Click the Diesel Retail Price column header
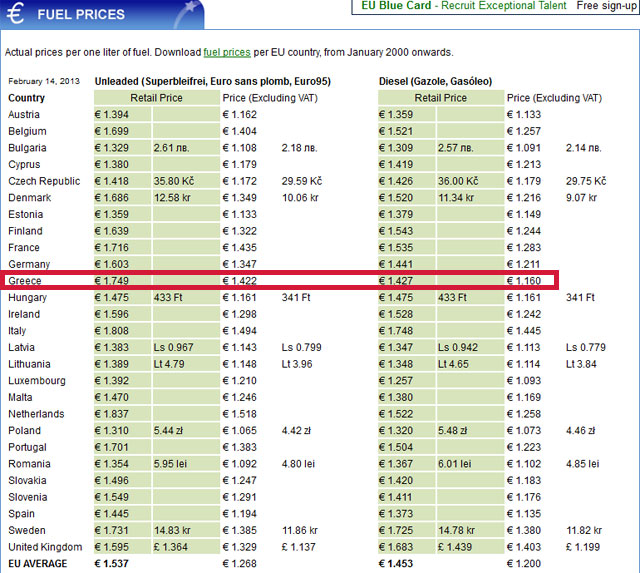Viewport: 640px width, 573px height. pos(441,98)
